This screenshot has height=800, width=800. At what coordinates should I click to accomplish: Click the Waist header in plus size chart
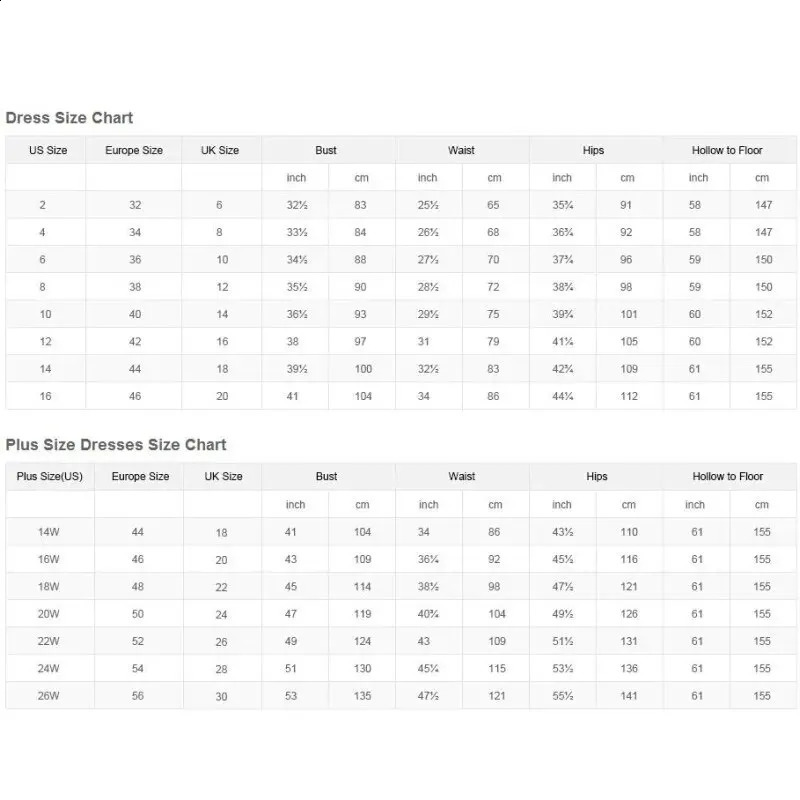462,476
